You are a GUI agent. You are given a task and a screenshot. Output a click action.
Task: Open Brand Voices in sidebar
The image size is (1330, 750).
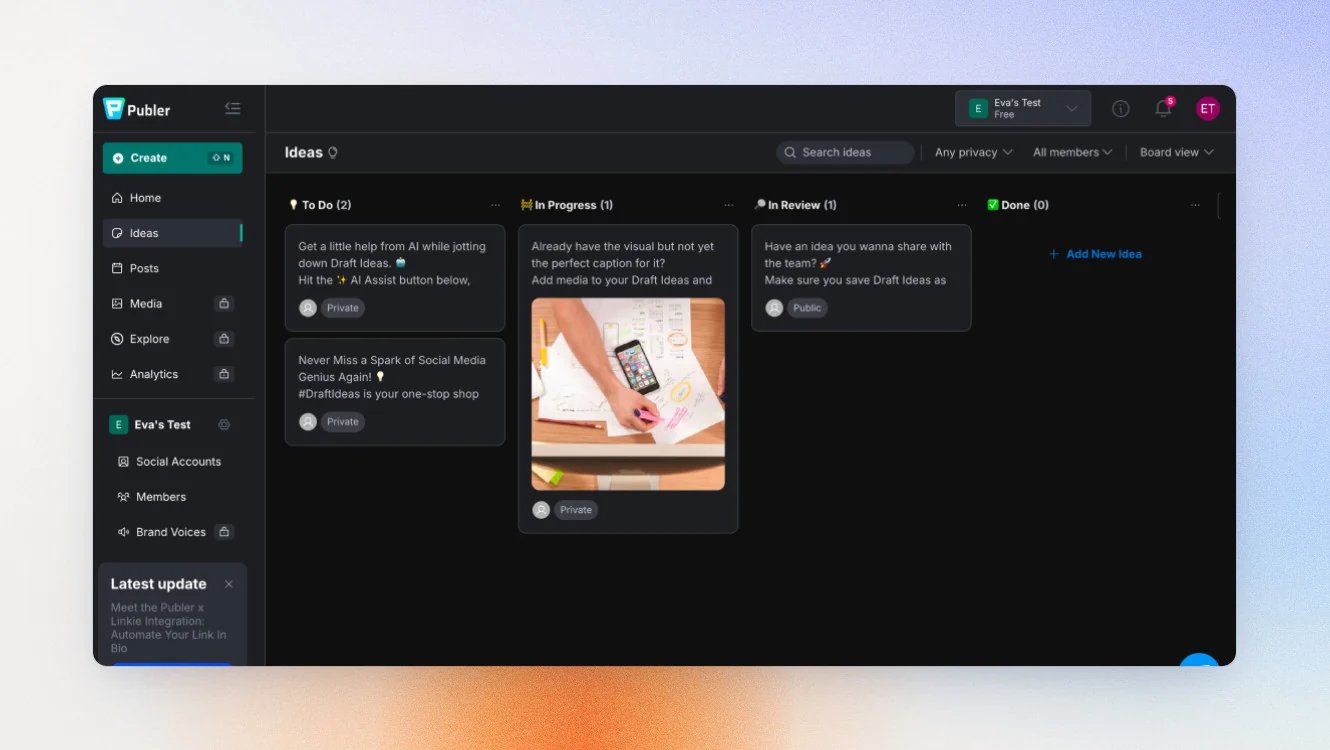pyautogui.click(x=161, y=532)
